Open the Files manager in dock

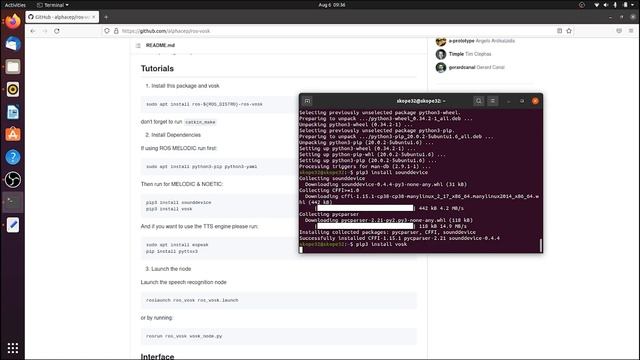click(13, 67)
